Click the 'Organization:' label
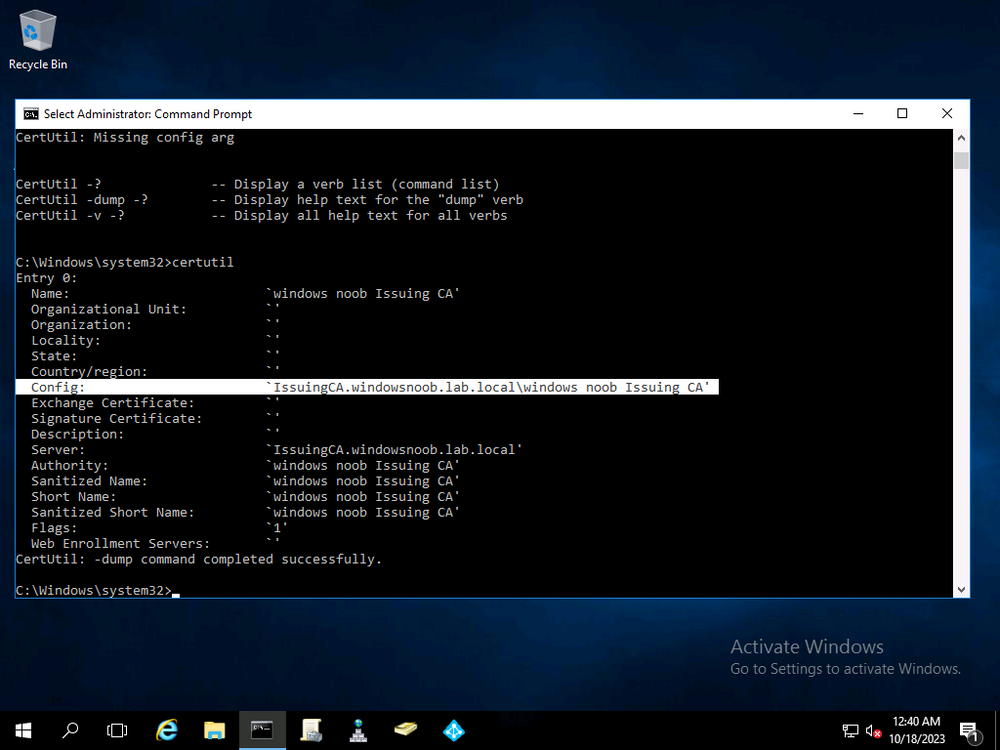 82,325
